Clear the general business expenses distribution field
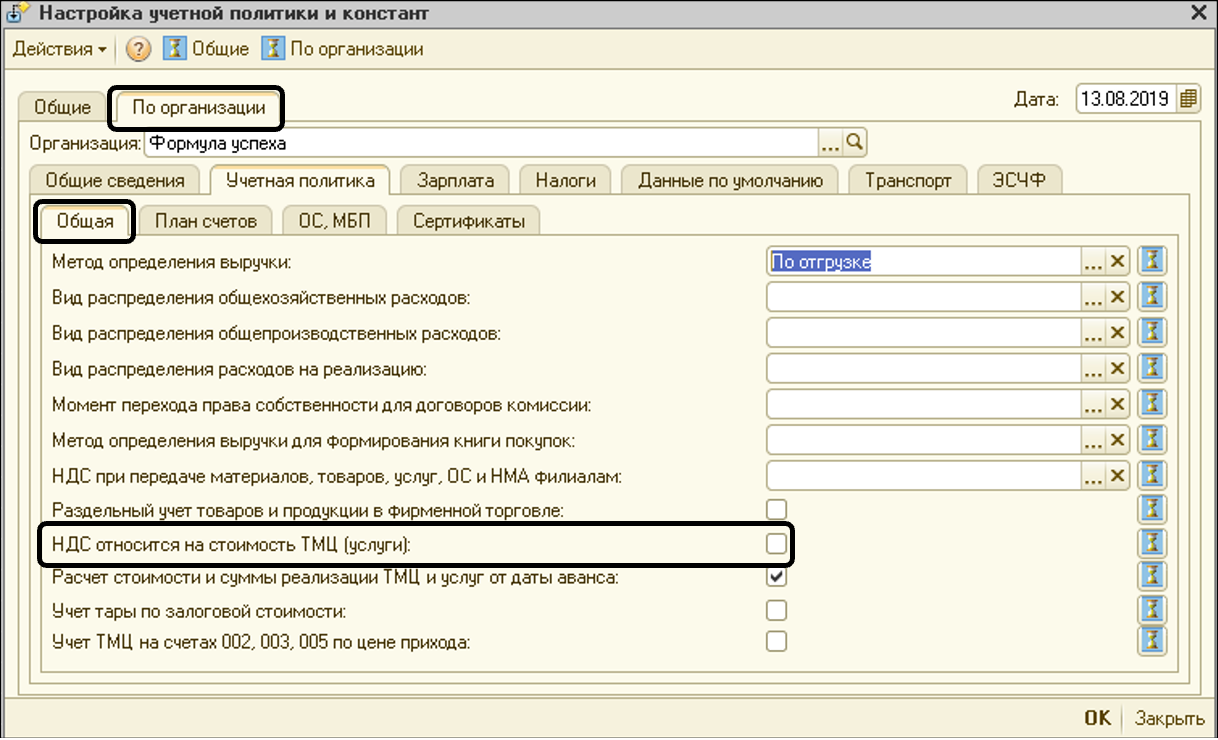The image size is (1218, 740). 1118,297
